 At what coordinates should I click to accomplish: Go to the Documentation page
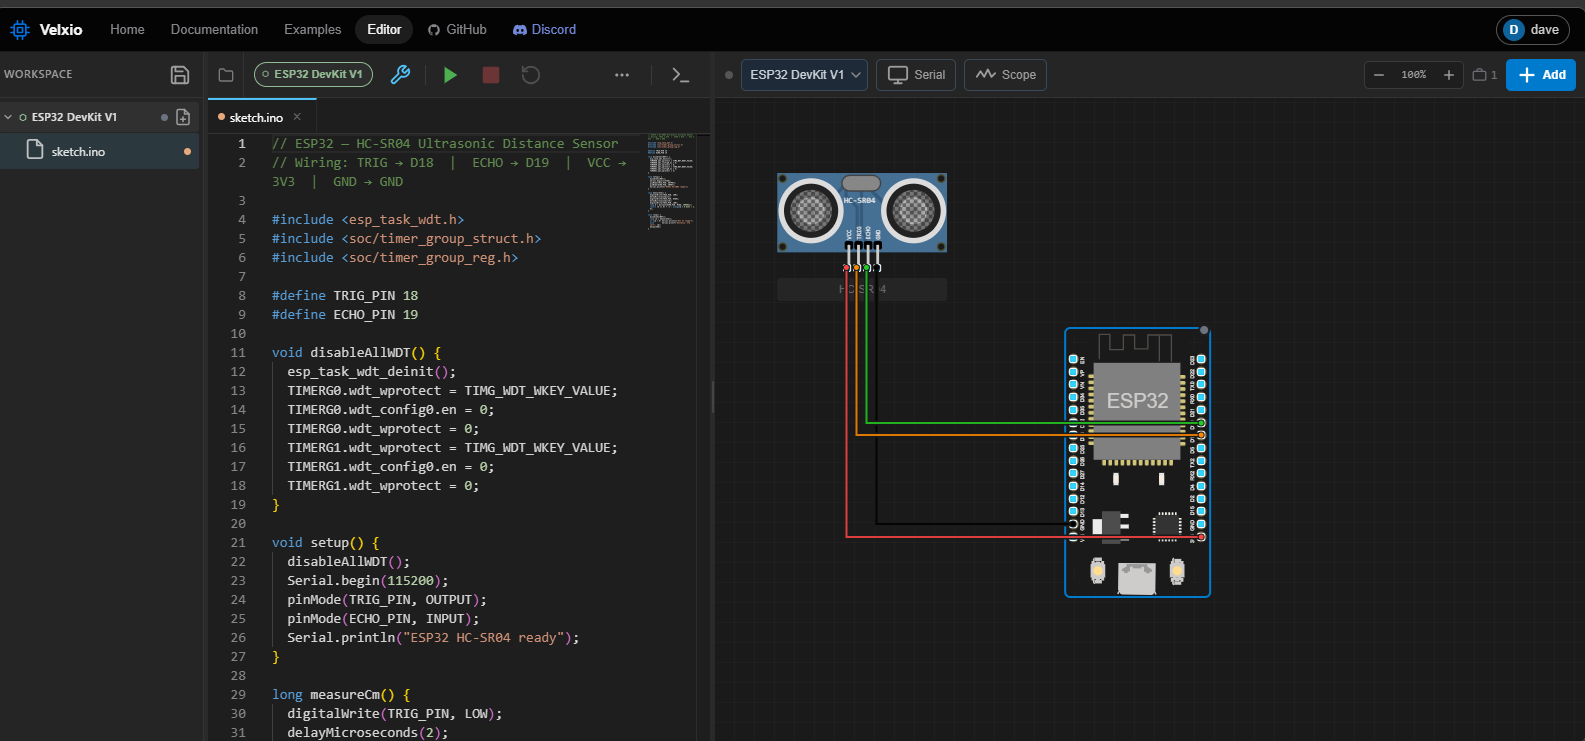point(214,30)
